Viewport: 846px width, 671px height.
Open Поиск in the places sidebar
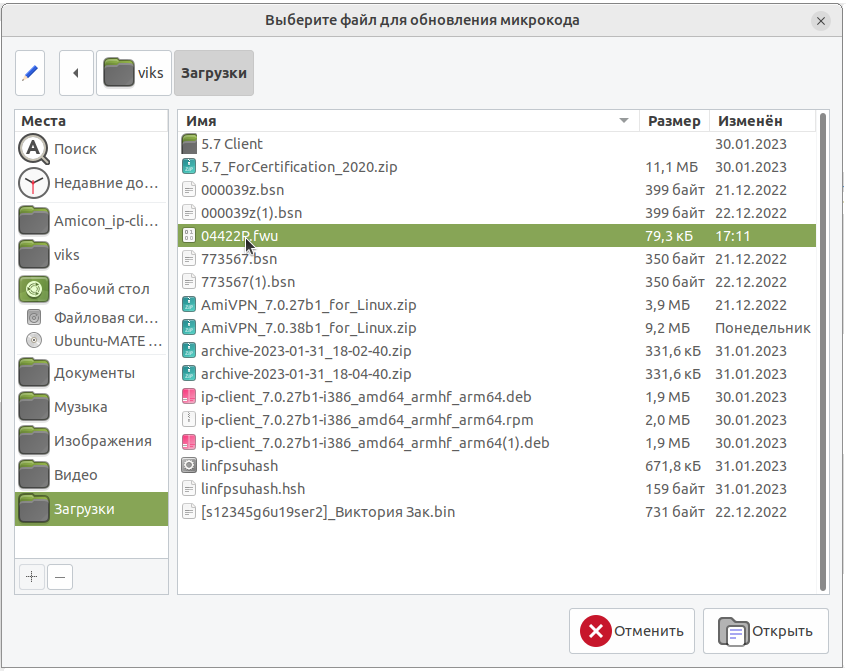pyautogui.click(x=75, y=149)
